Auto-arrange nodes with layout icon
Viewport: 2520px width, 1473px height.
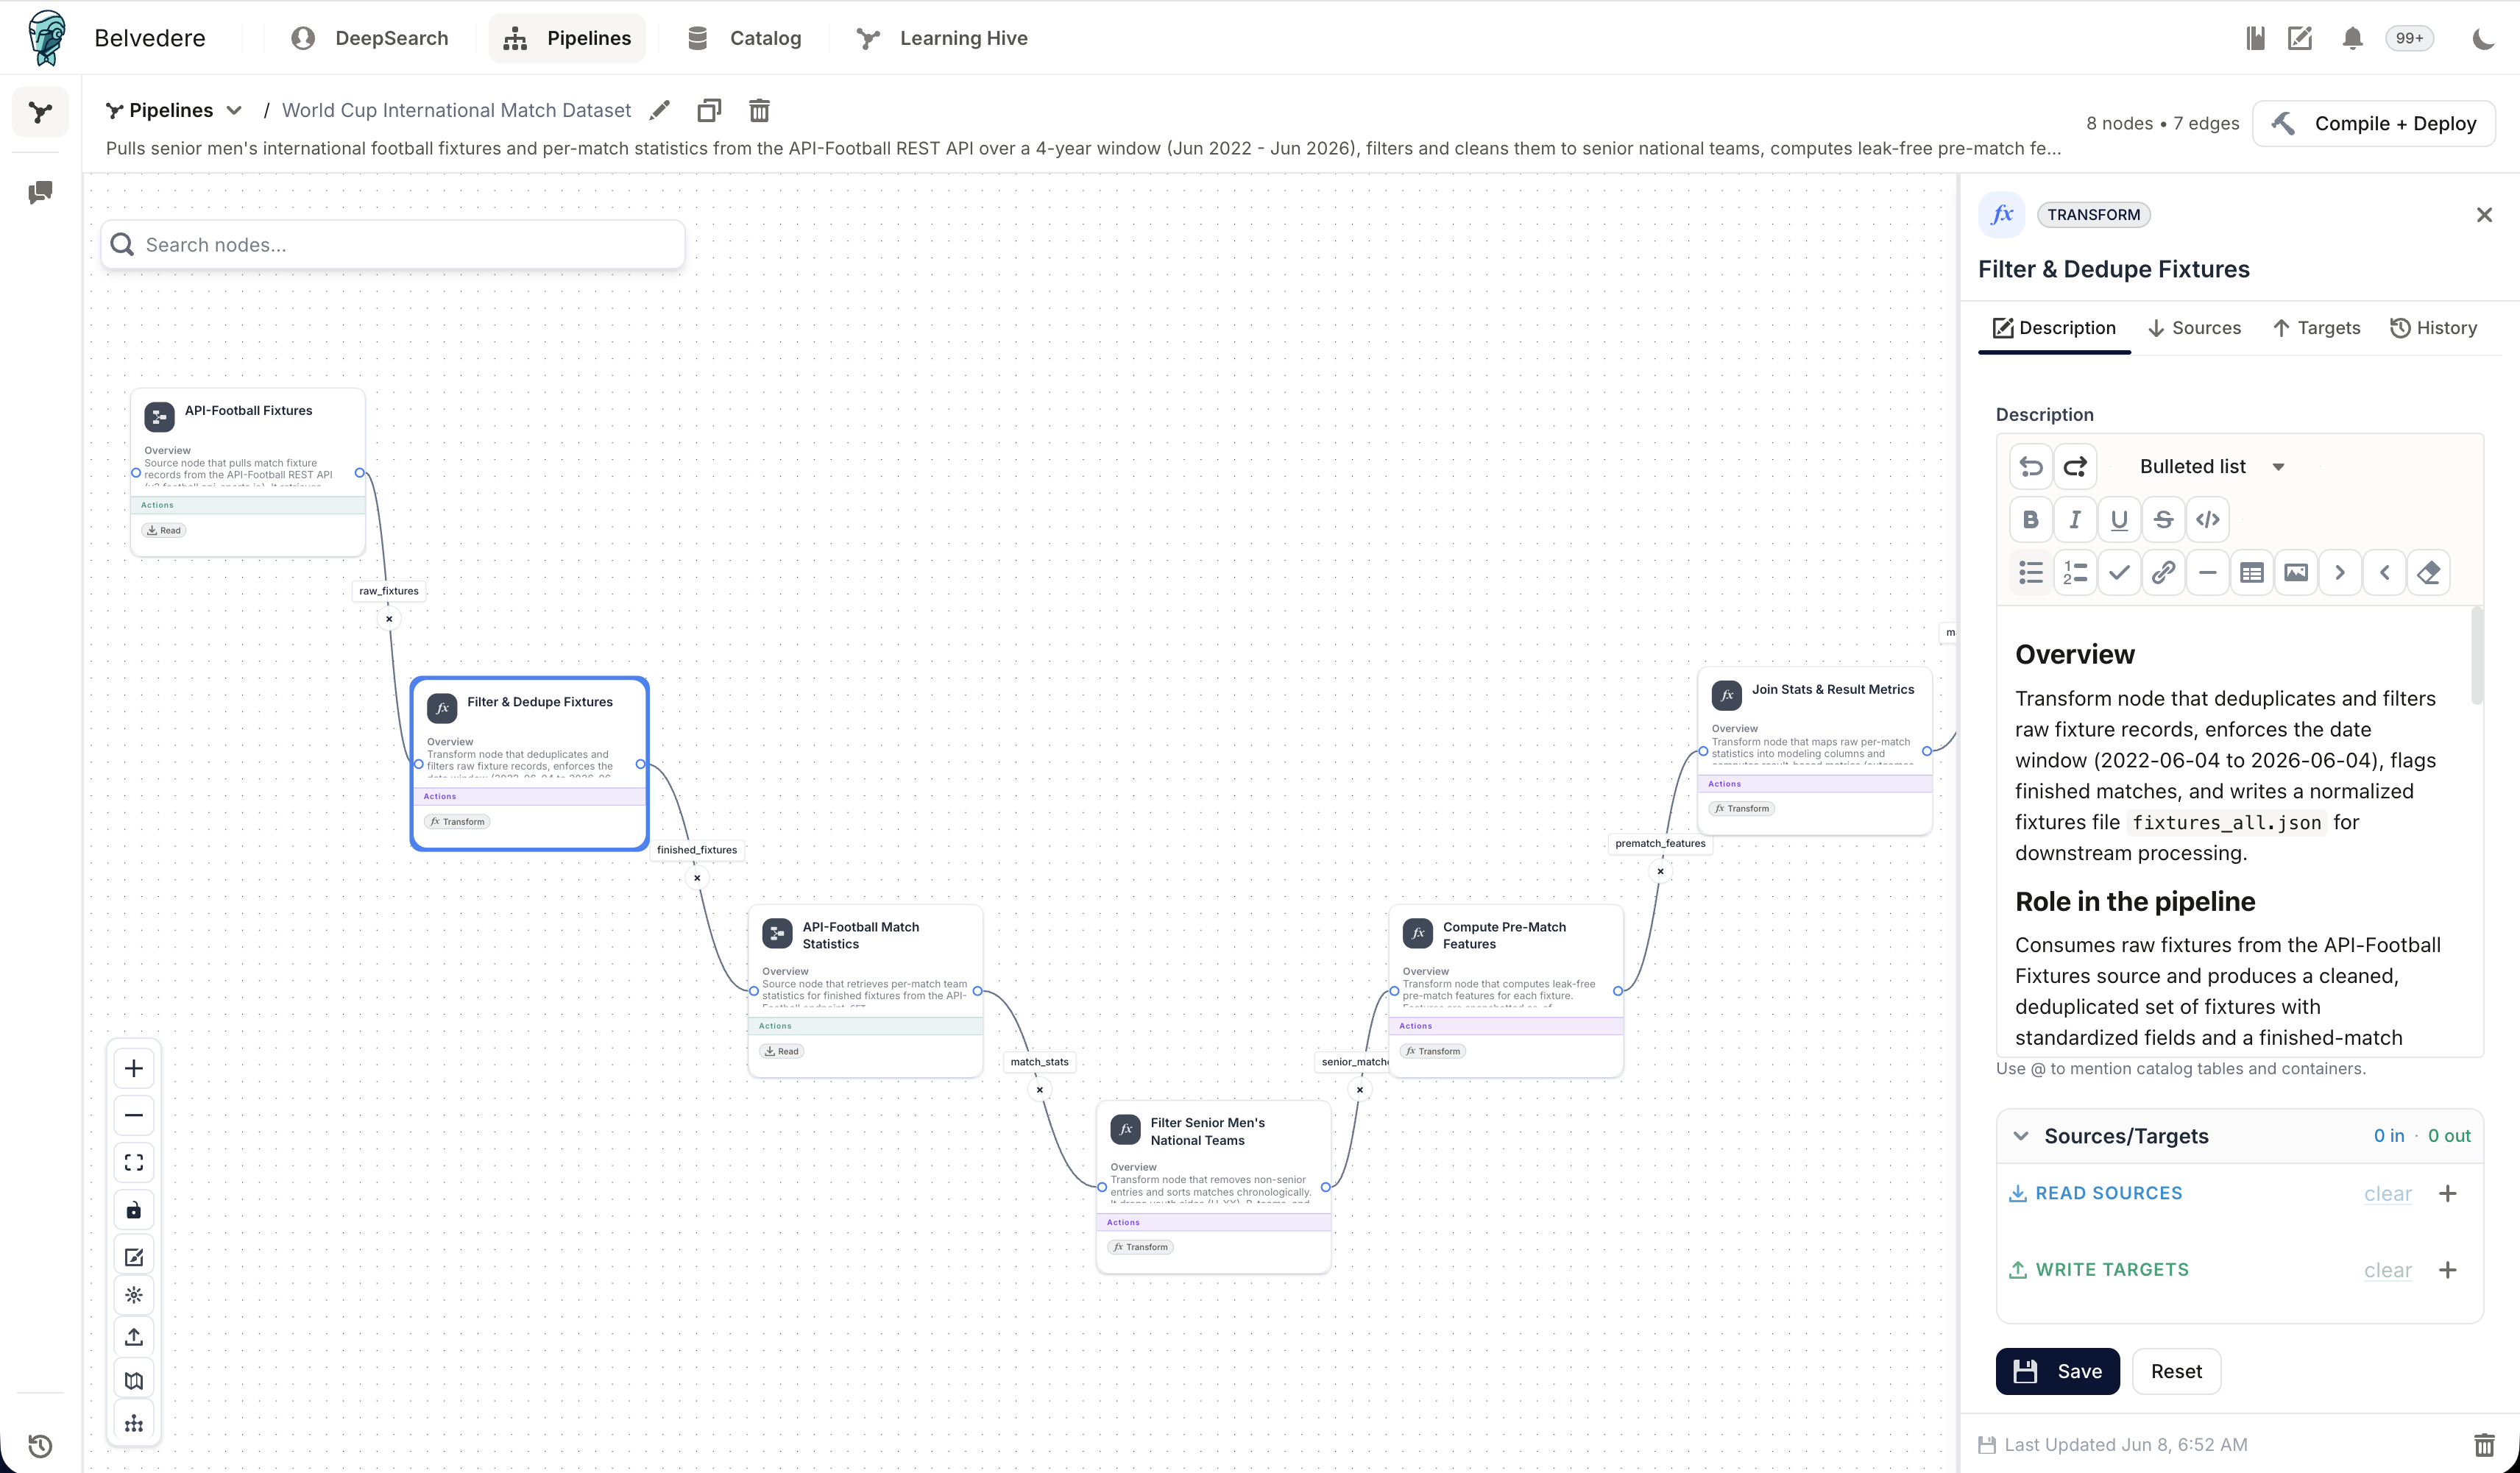[134, 1423]
